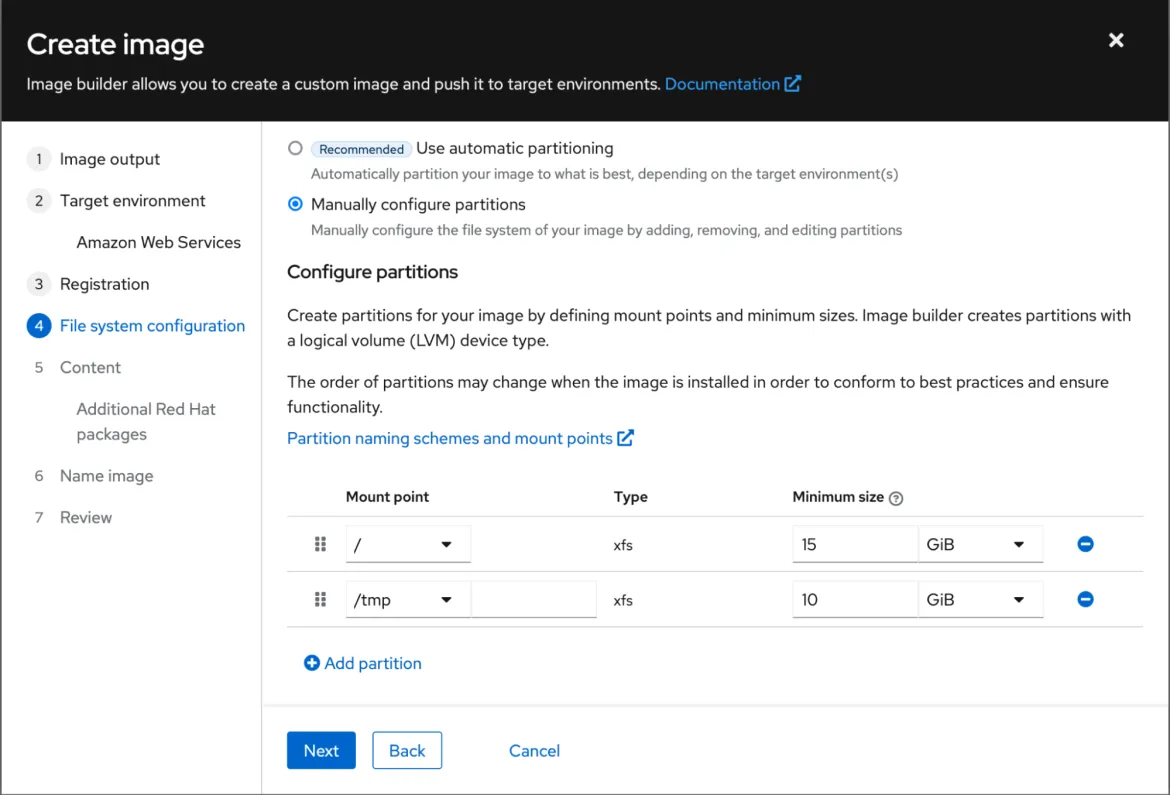
Task: Go to the Registration step
Action: click(104, 284)
